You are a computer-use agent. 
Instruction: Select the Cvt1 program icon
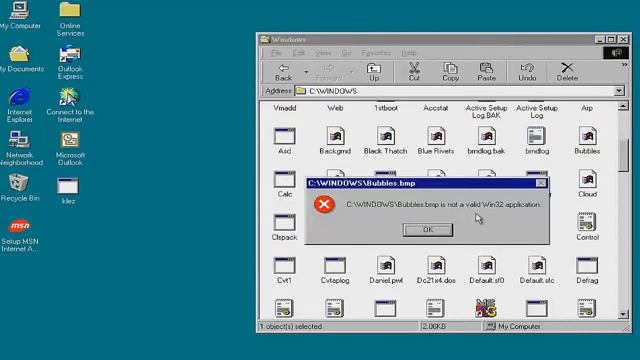click(x=284, y=270)
